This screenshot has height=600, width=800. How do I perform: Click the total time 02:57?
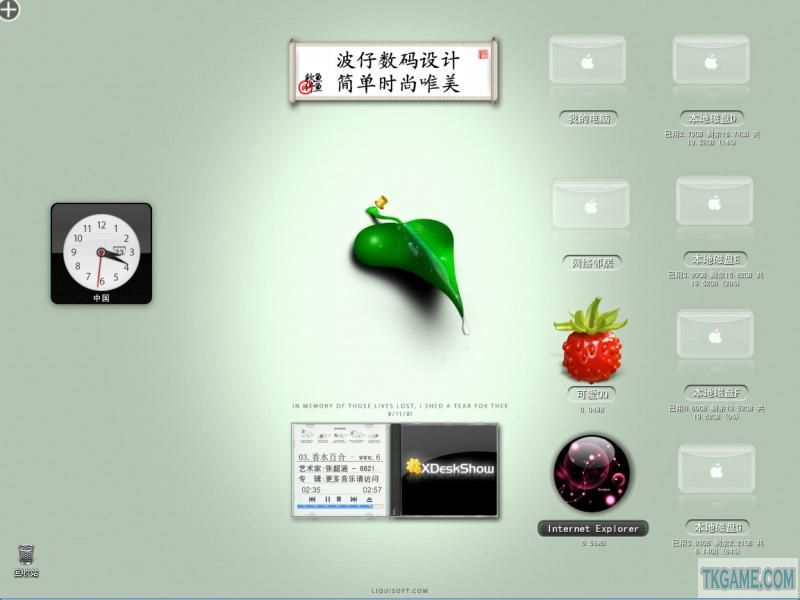[372, 489]
